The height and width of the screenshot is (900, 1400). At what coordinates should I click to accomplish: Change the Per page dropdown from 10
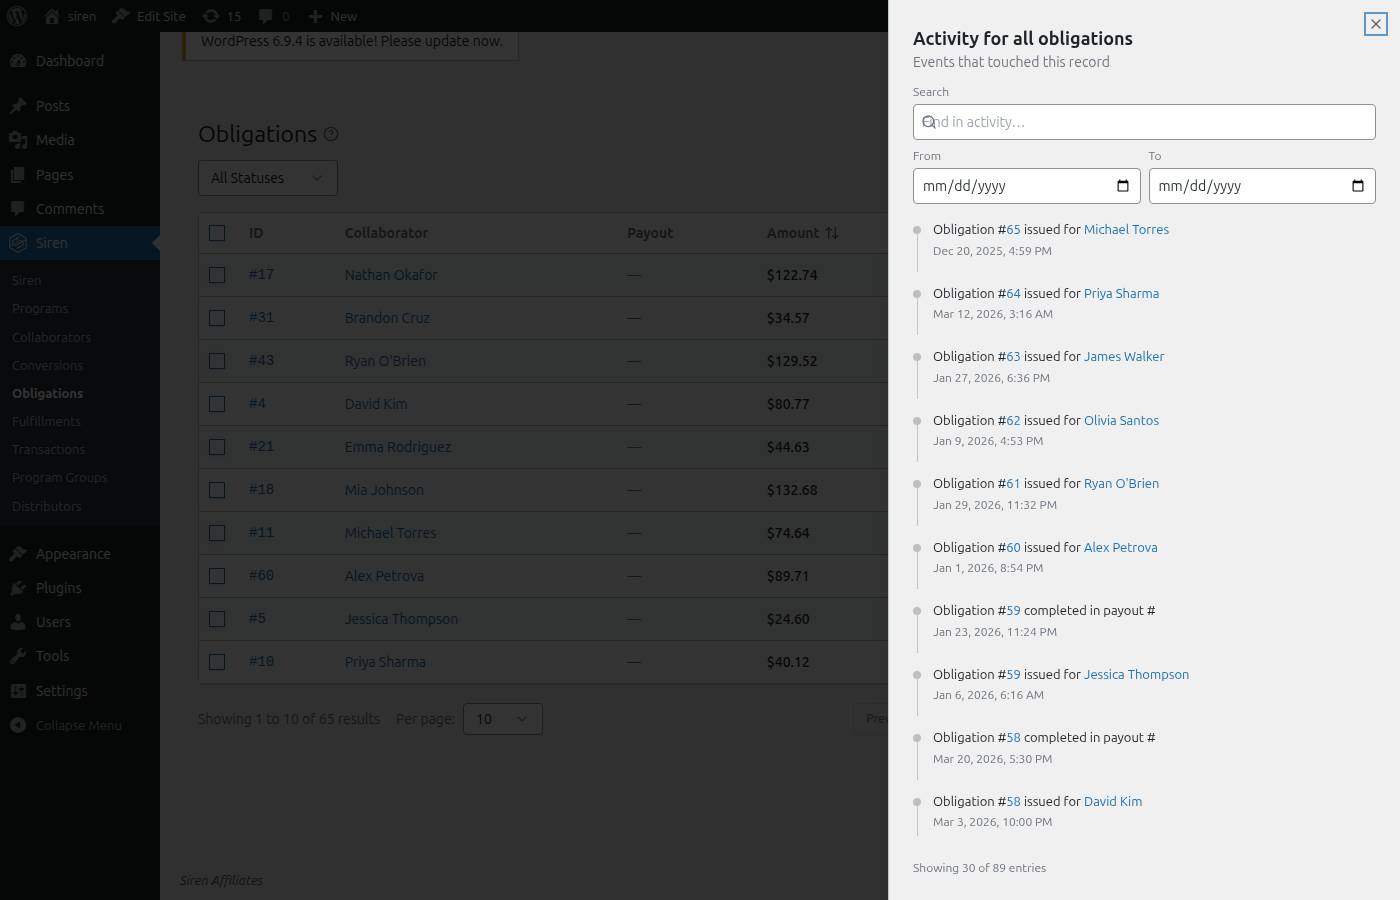point(502,718)
